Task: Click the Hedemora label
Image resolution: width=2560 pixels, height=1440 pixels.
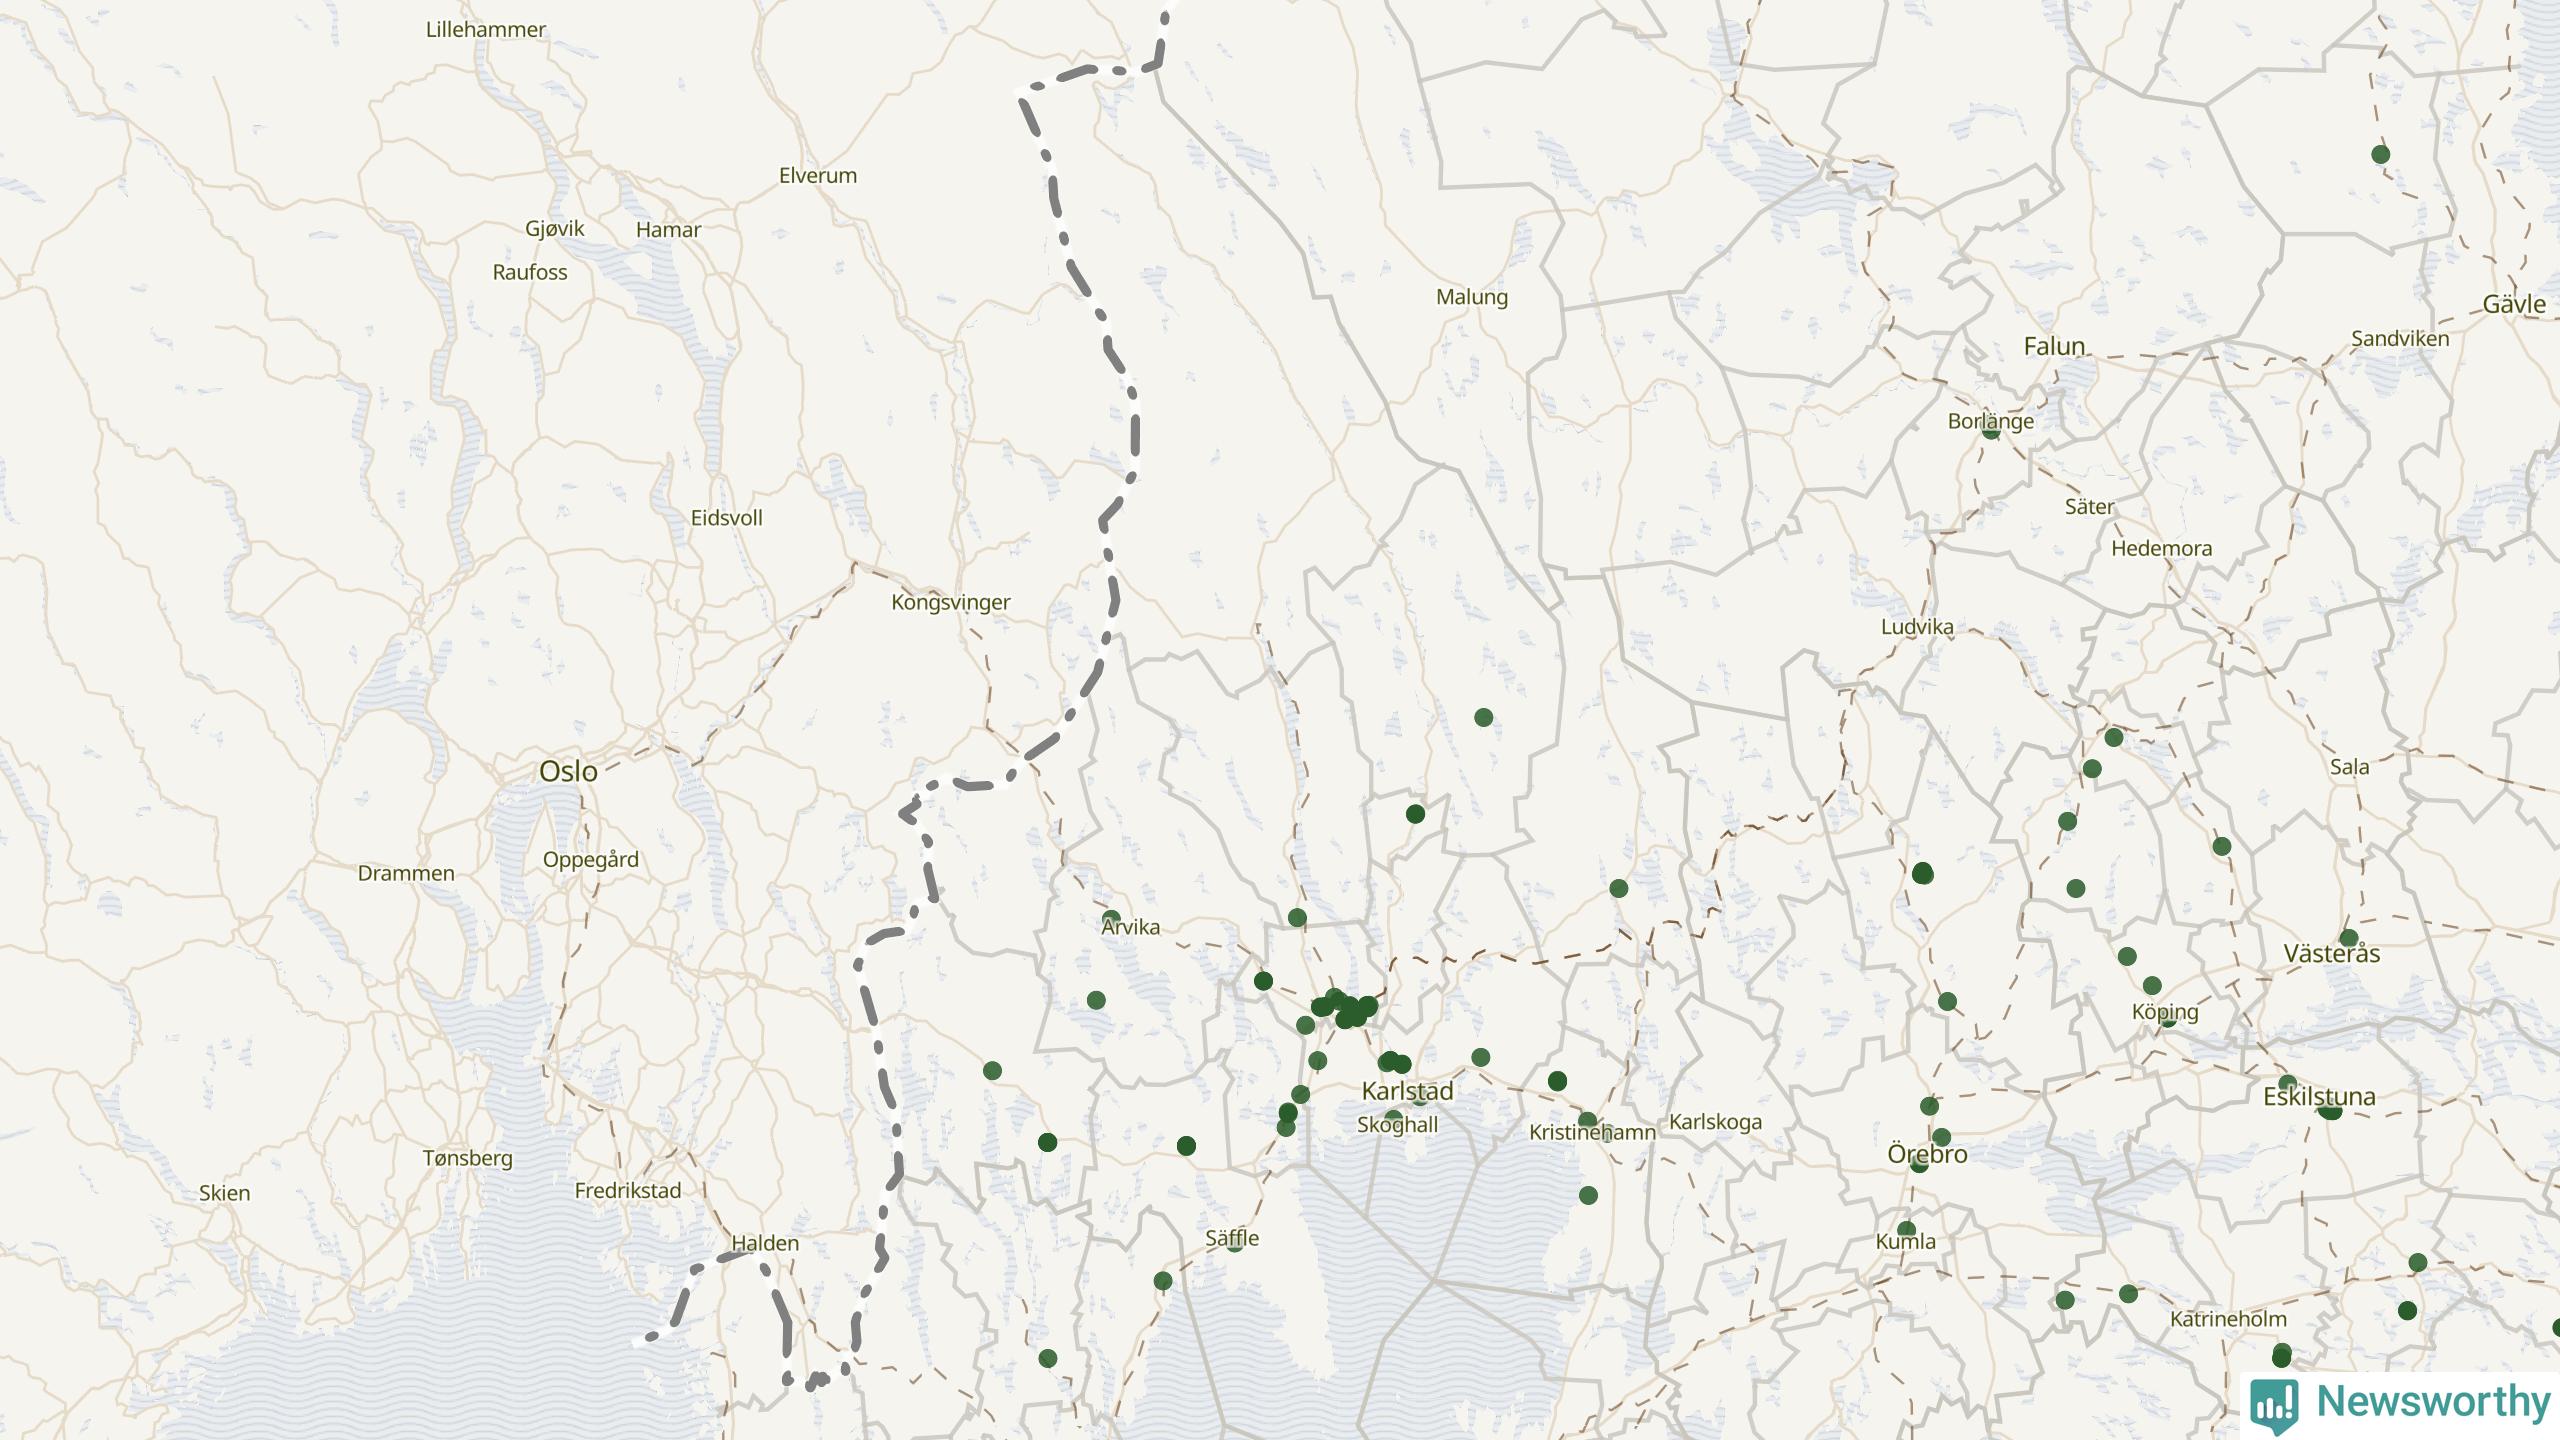Action: [x=2162, y=549]
